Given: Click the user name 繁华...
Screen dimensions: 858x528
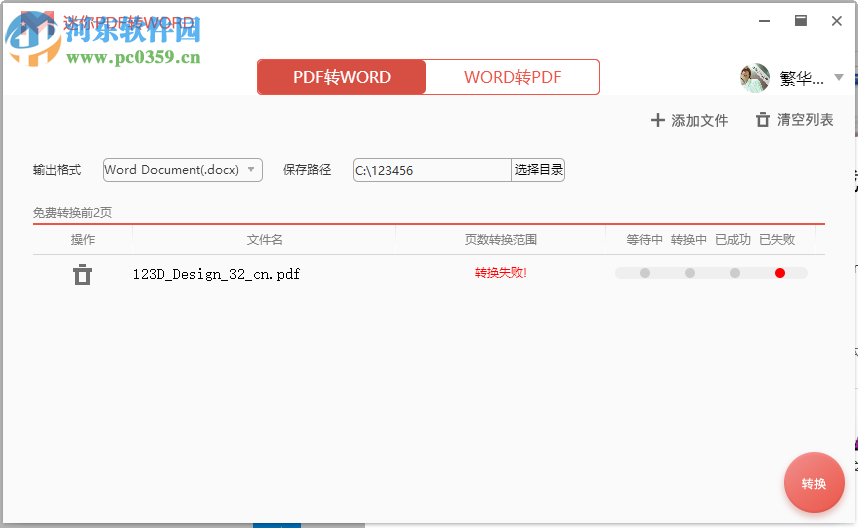Looking at the screenshot, I should pos(801,78).
